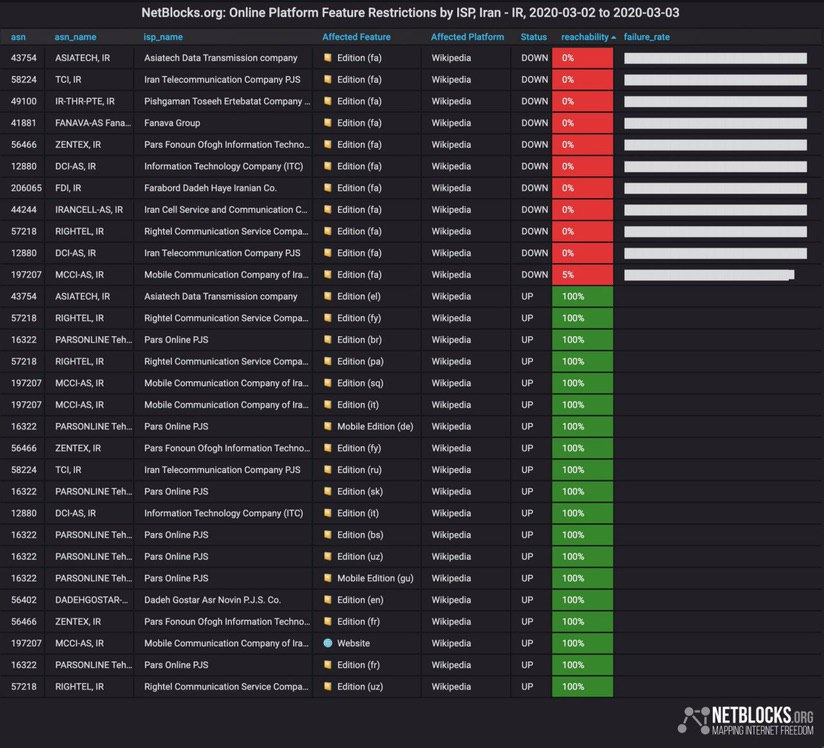Click note icon beside Edition (en)
824x748 pixels.
(x=328, y=599)
